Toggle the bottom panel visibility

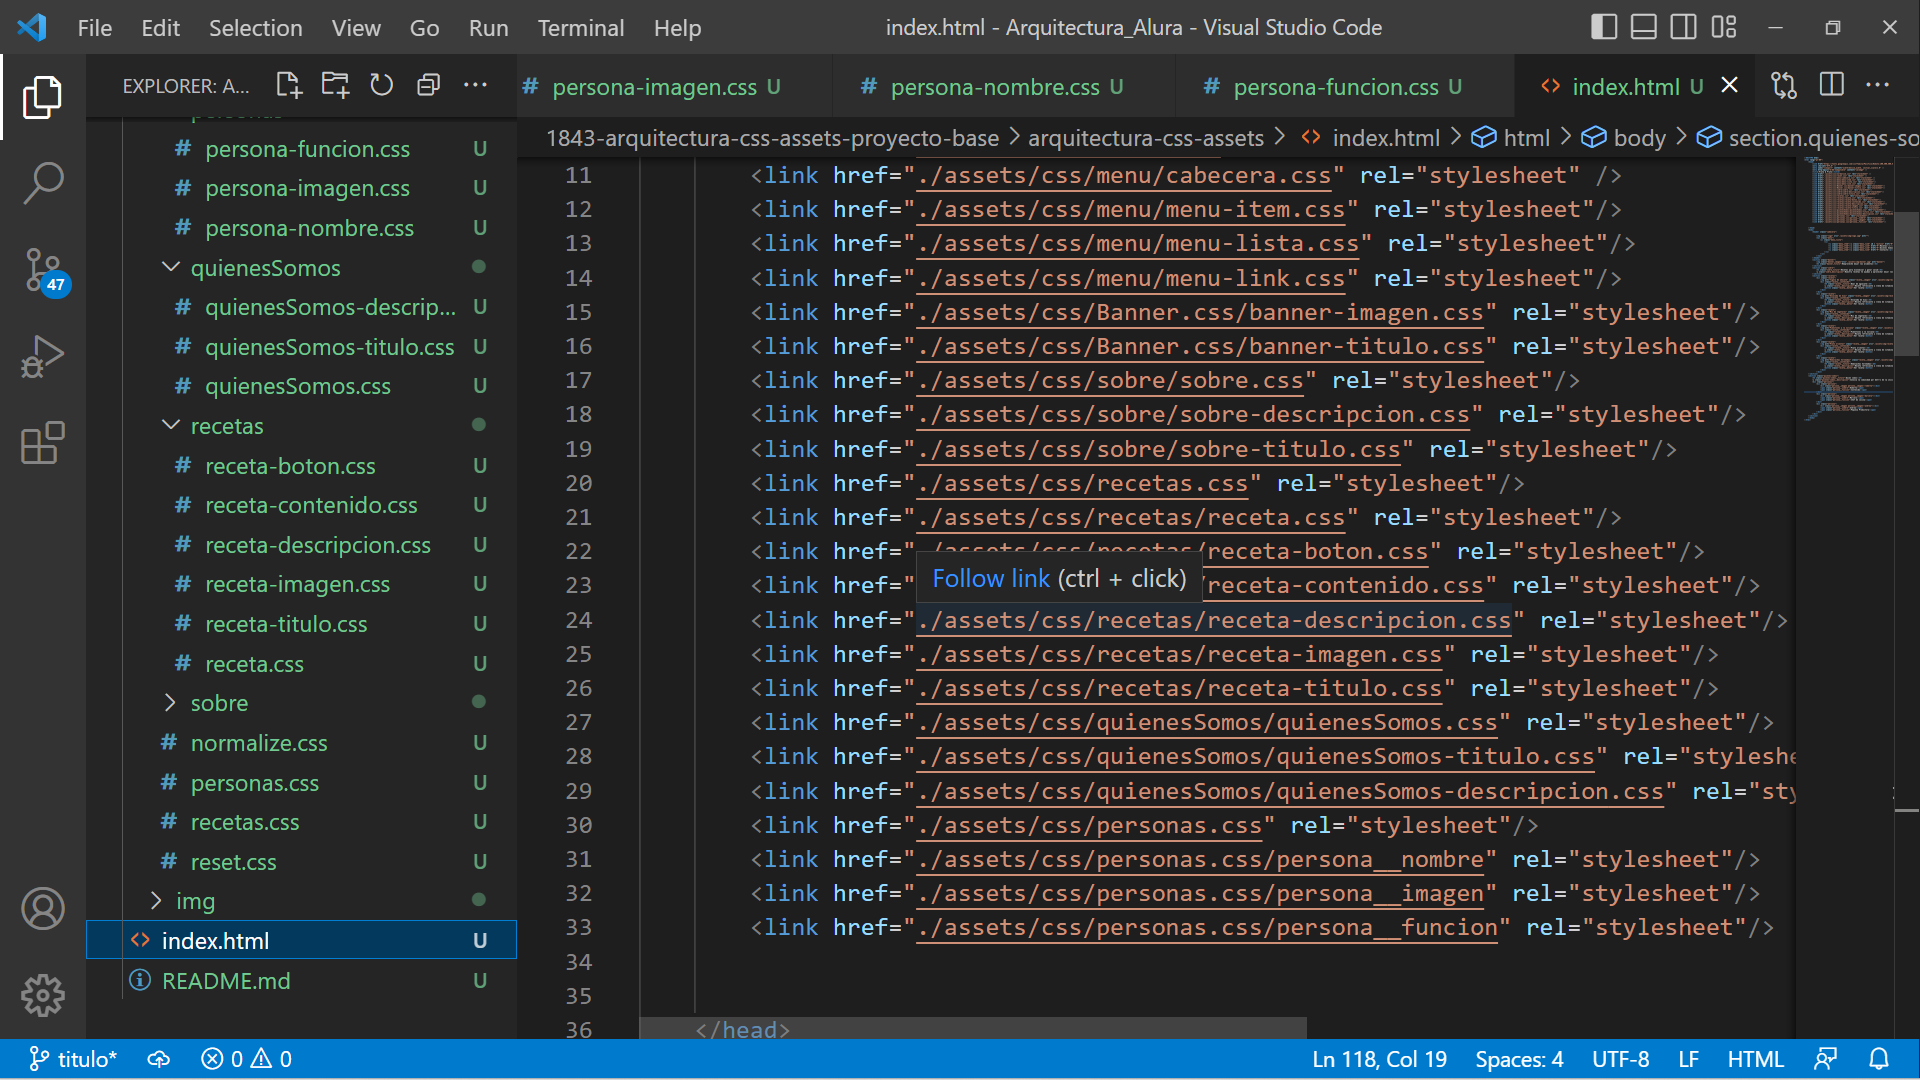(x=1643, y=27)
